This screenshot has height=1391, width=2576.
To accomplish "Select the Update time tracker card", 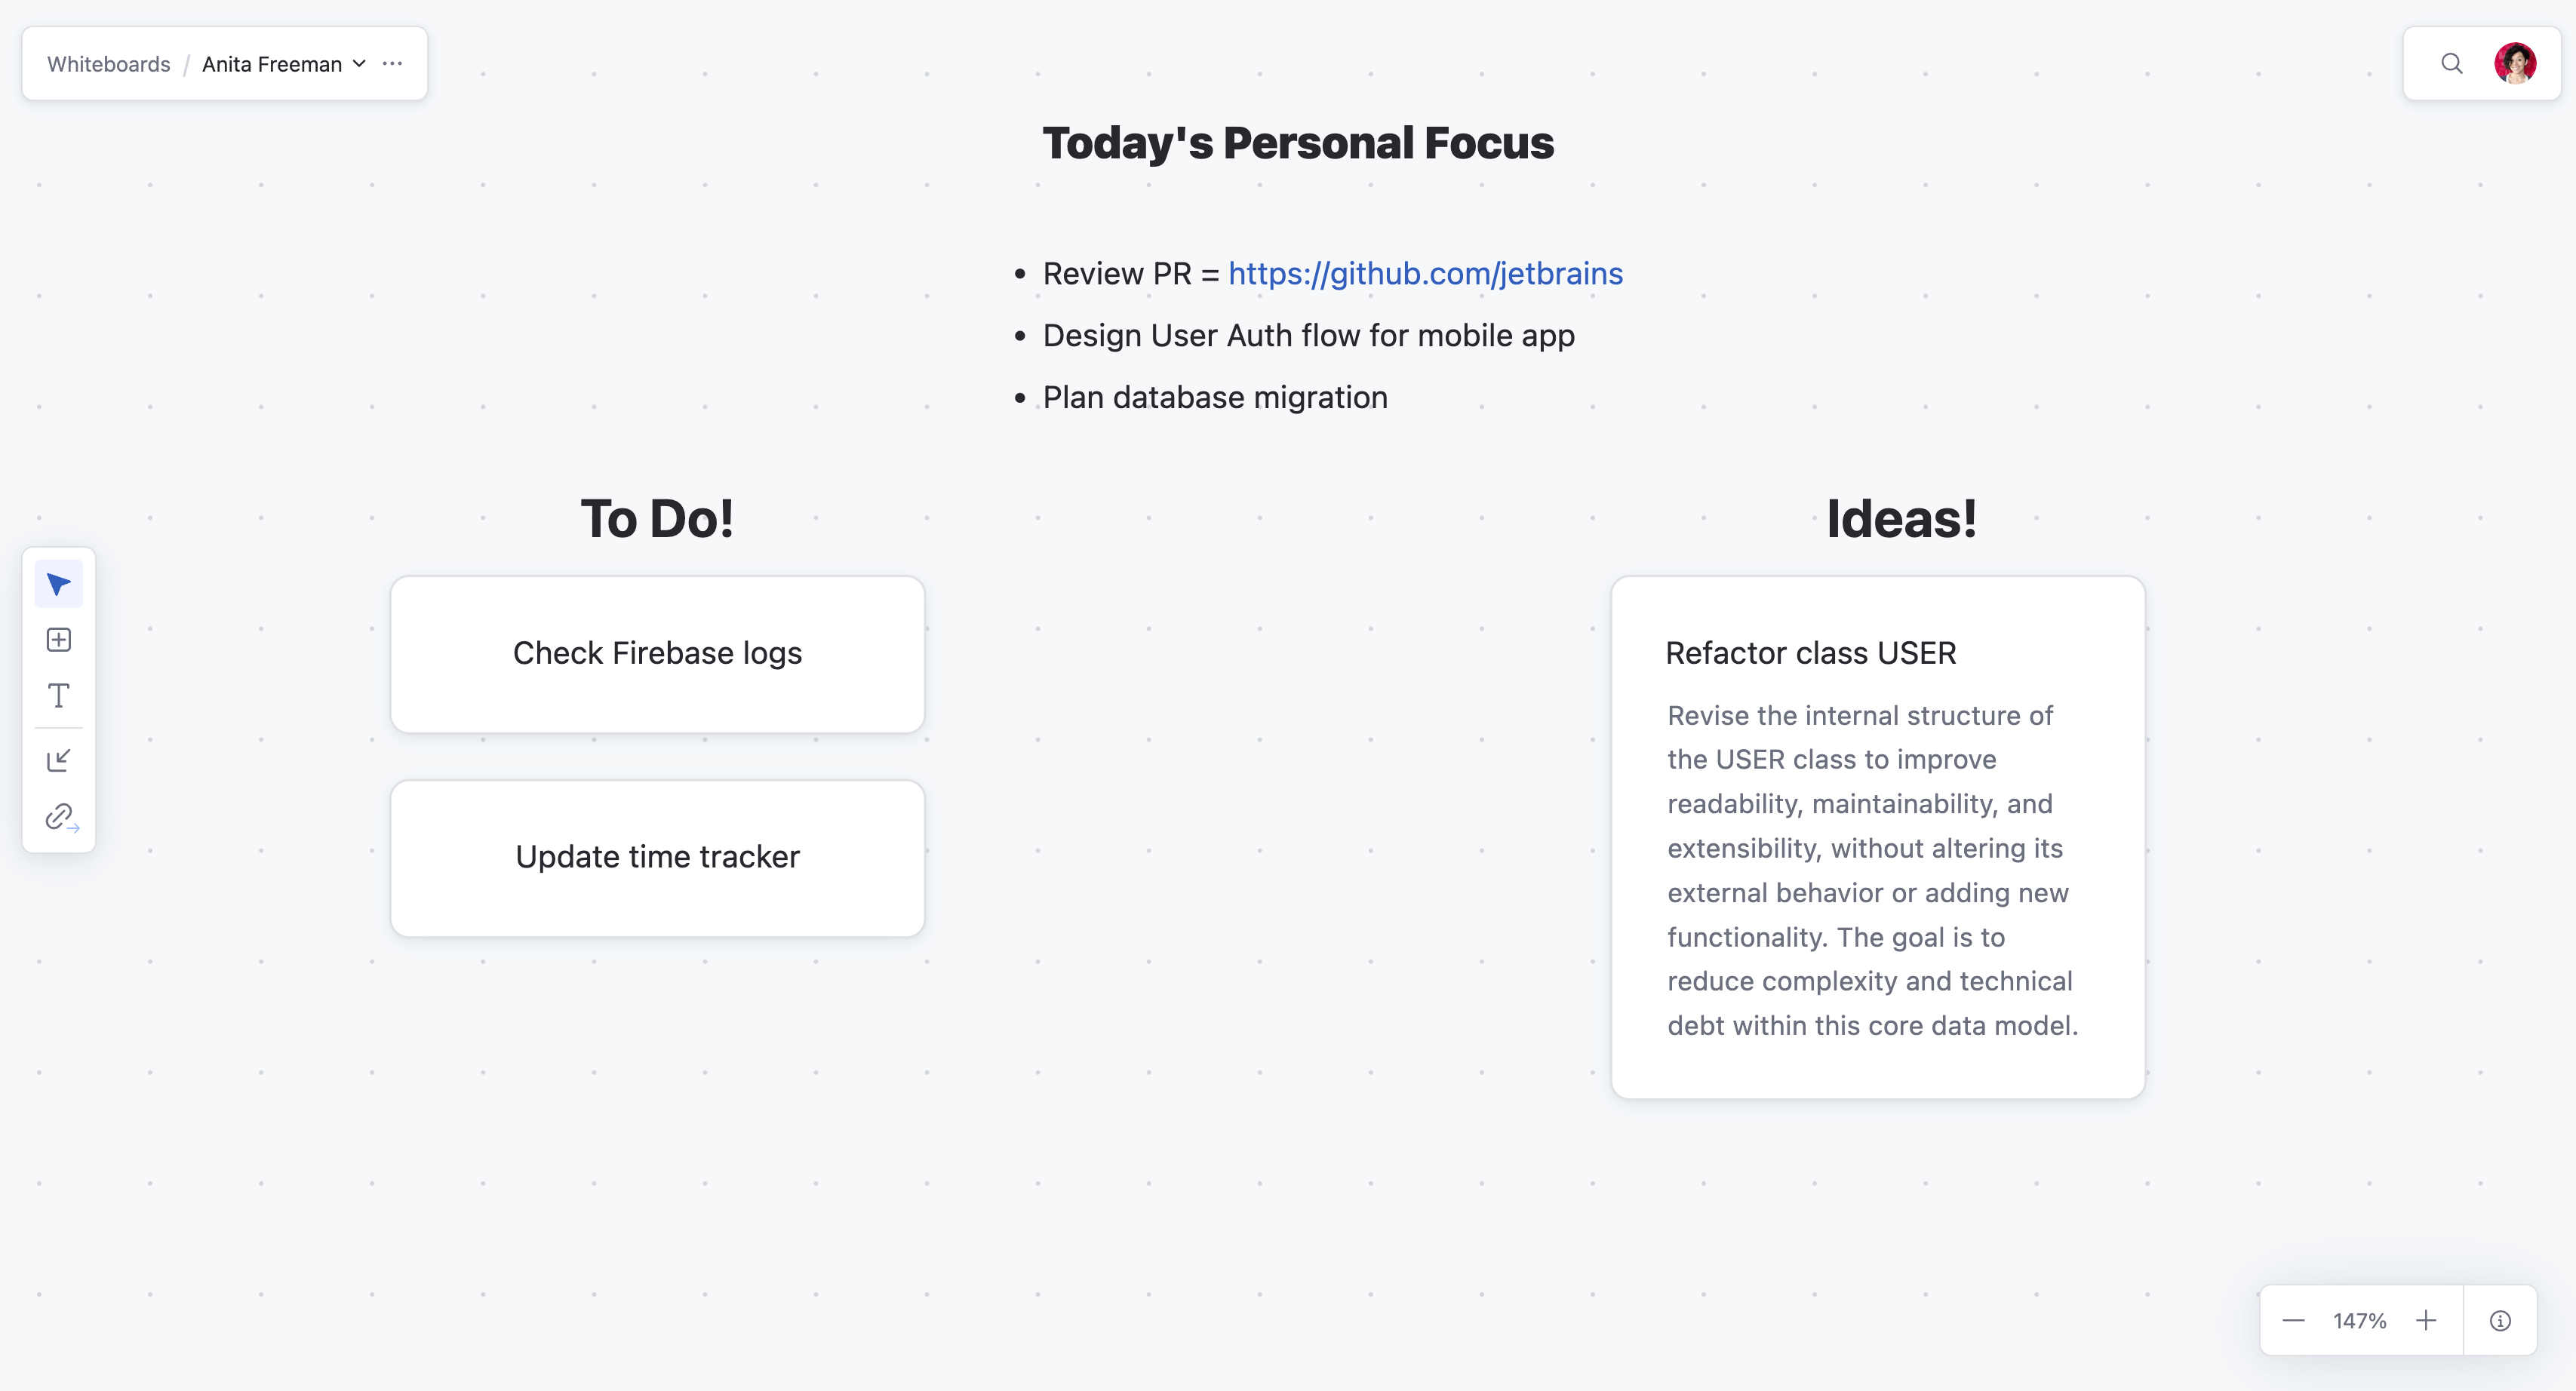I will click(x=657, y=858).
